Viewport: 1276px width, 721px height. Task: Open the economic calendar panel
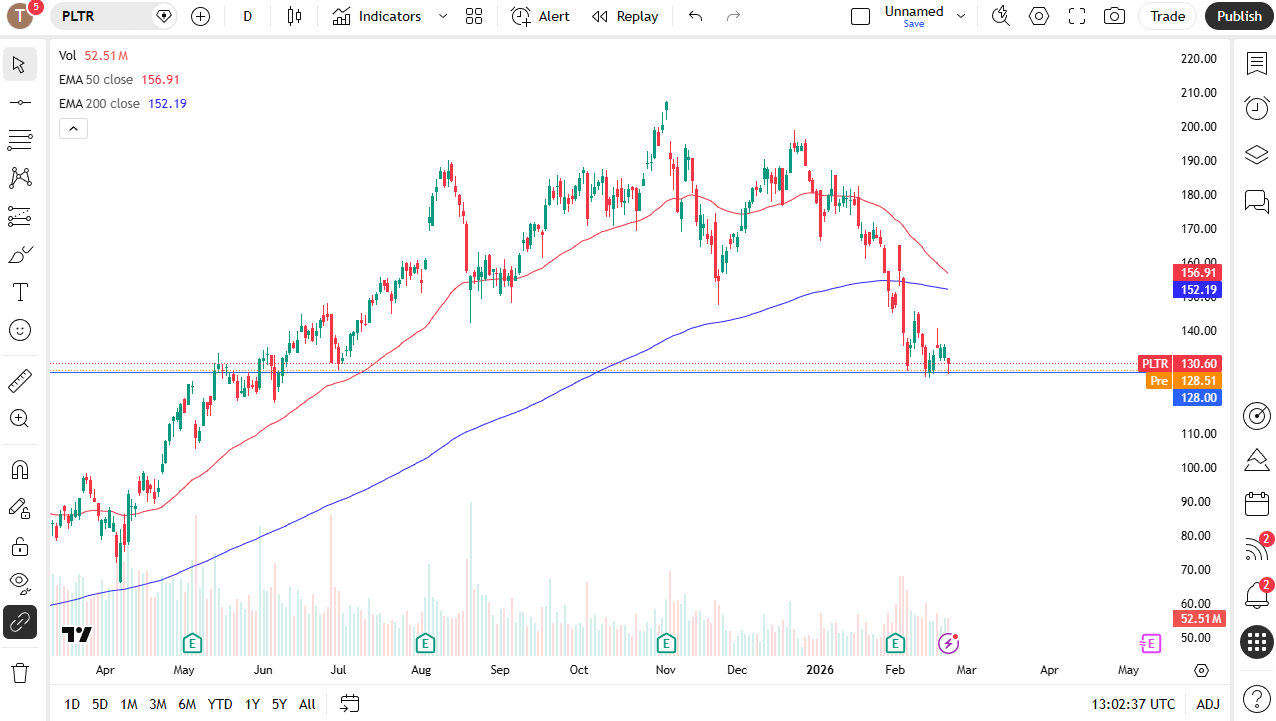[x=1256, y=504]
